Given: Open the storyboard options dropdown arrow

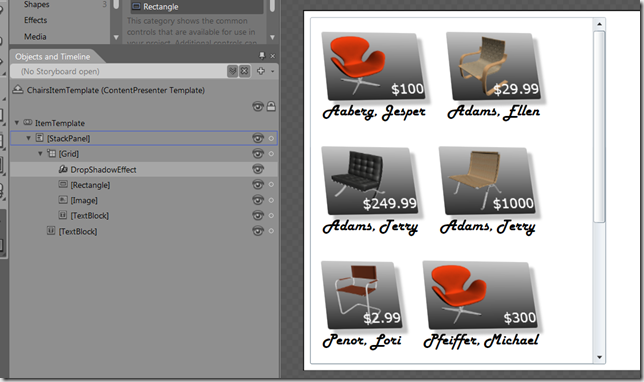Looking at the screenshot, I should click(272, 71).
